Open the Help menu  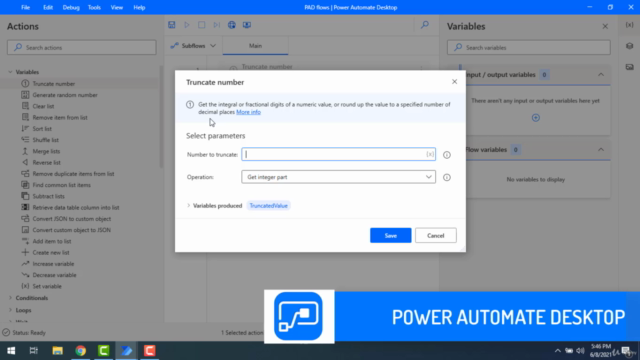pos(139,7)
